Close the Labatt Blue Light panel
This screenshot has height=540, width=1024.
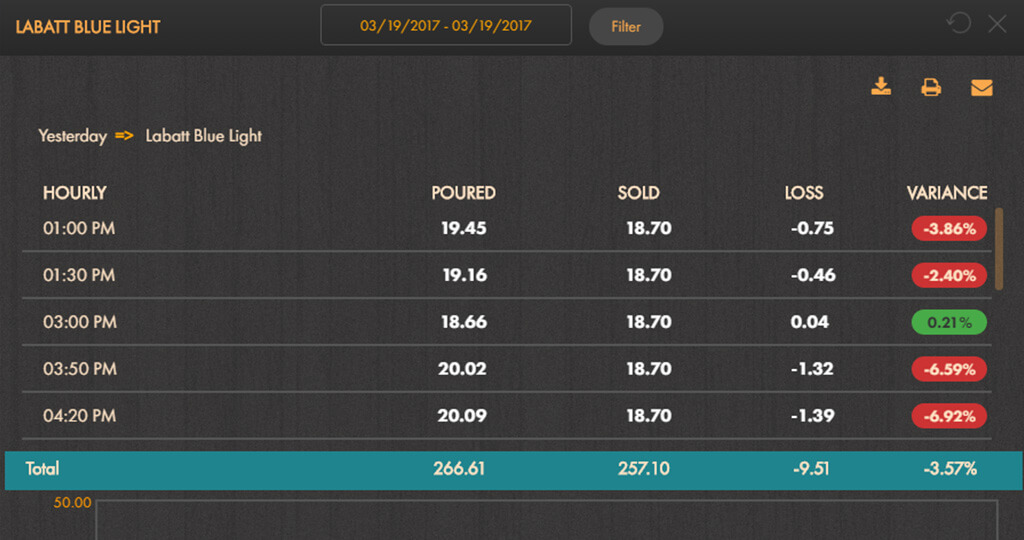coord(997,24)
